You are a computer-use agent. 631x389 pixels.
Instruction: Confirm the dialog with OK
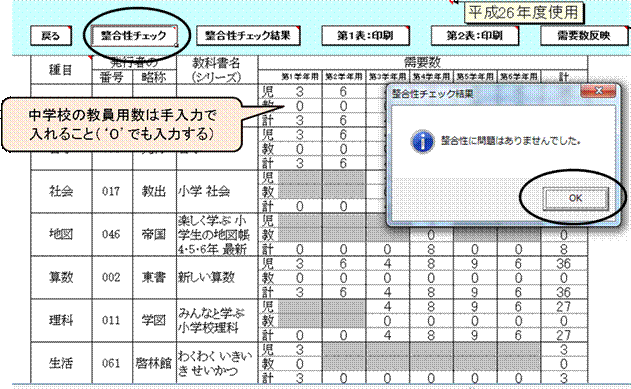(x=575, y=198)
